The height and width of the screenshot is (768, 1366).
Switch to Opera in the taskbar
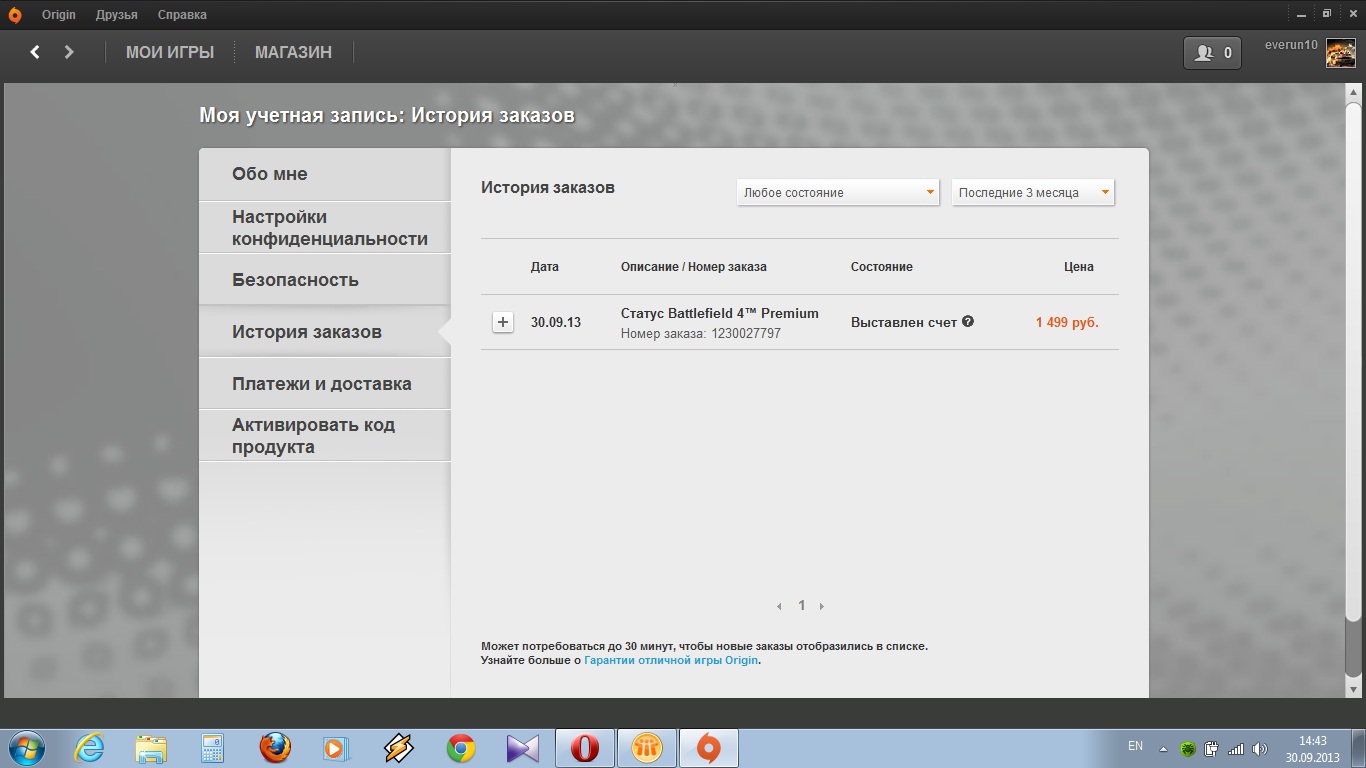tap(584, 748)
